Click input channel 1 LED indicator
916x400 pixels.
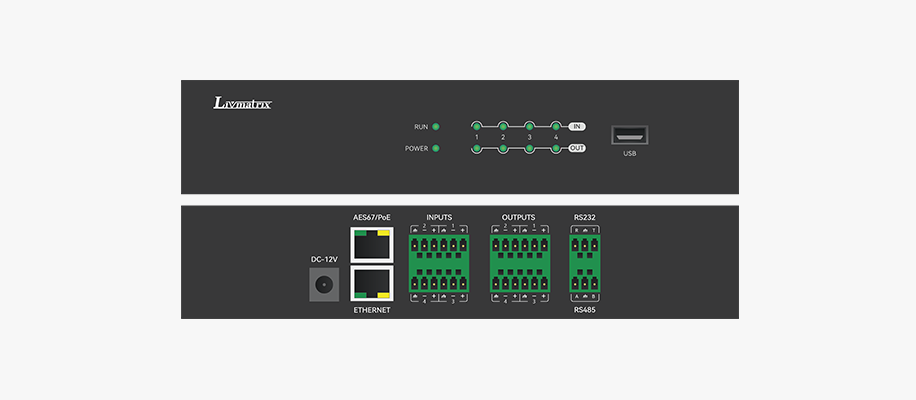coord(477,127)
